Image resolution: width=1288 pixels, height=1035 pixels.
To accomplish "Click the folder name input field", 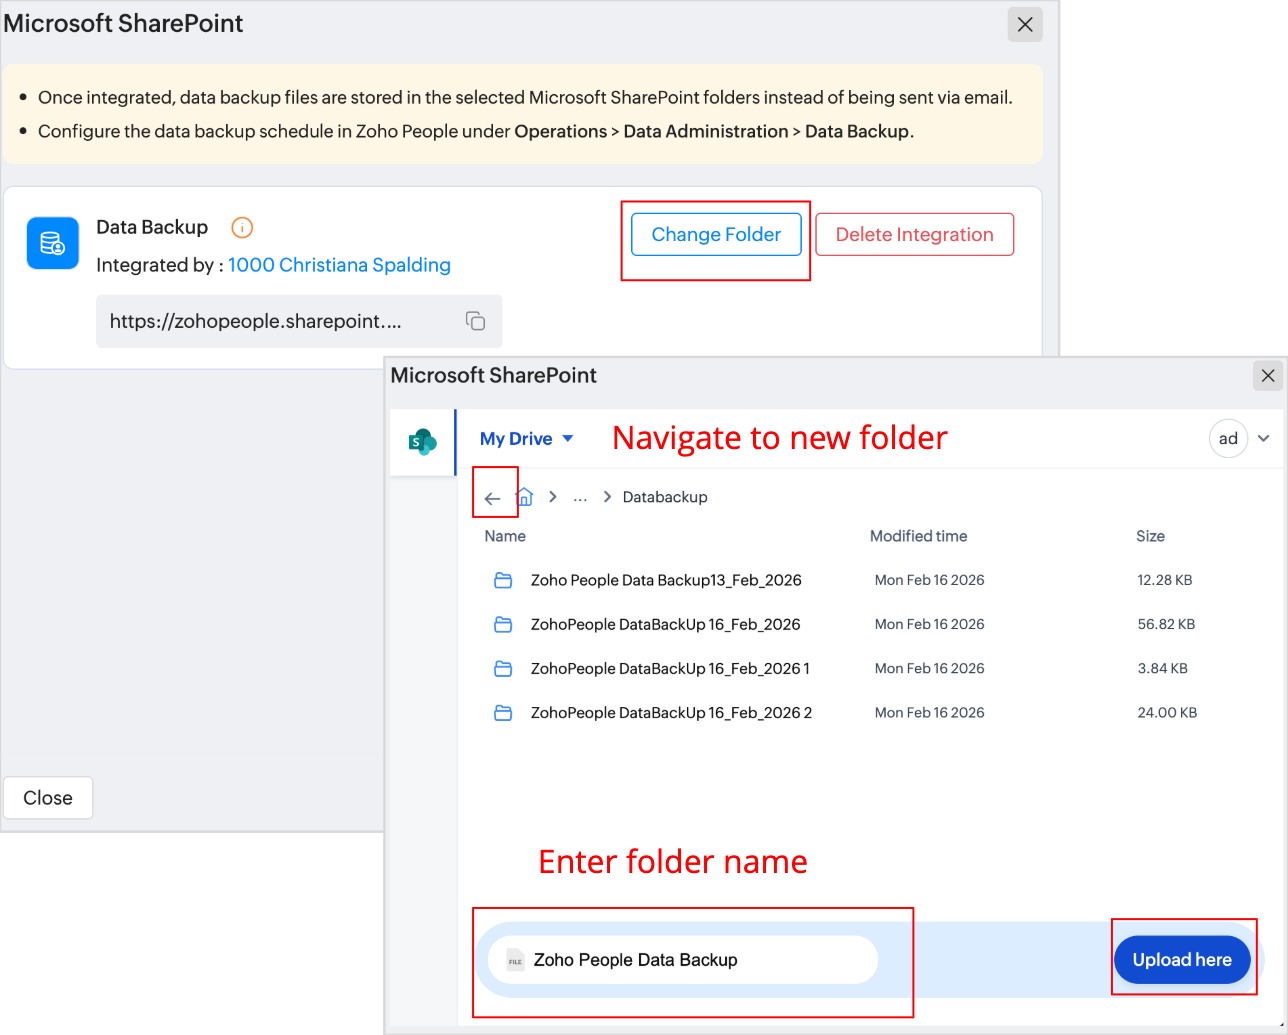I will [690, 960].
